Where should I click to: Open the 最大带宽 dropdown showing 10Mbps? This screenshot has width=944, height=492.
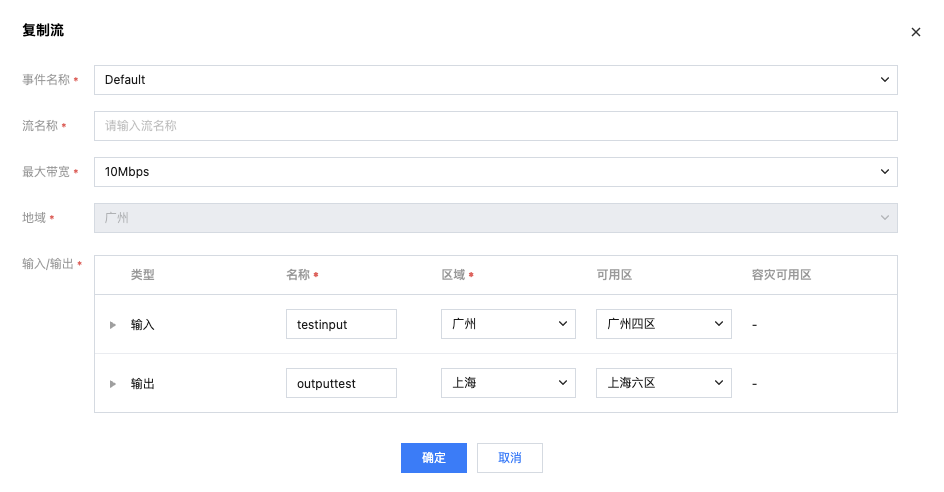click(495, 172)
